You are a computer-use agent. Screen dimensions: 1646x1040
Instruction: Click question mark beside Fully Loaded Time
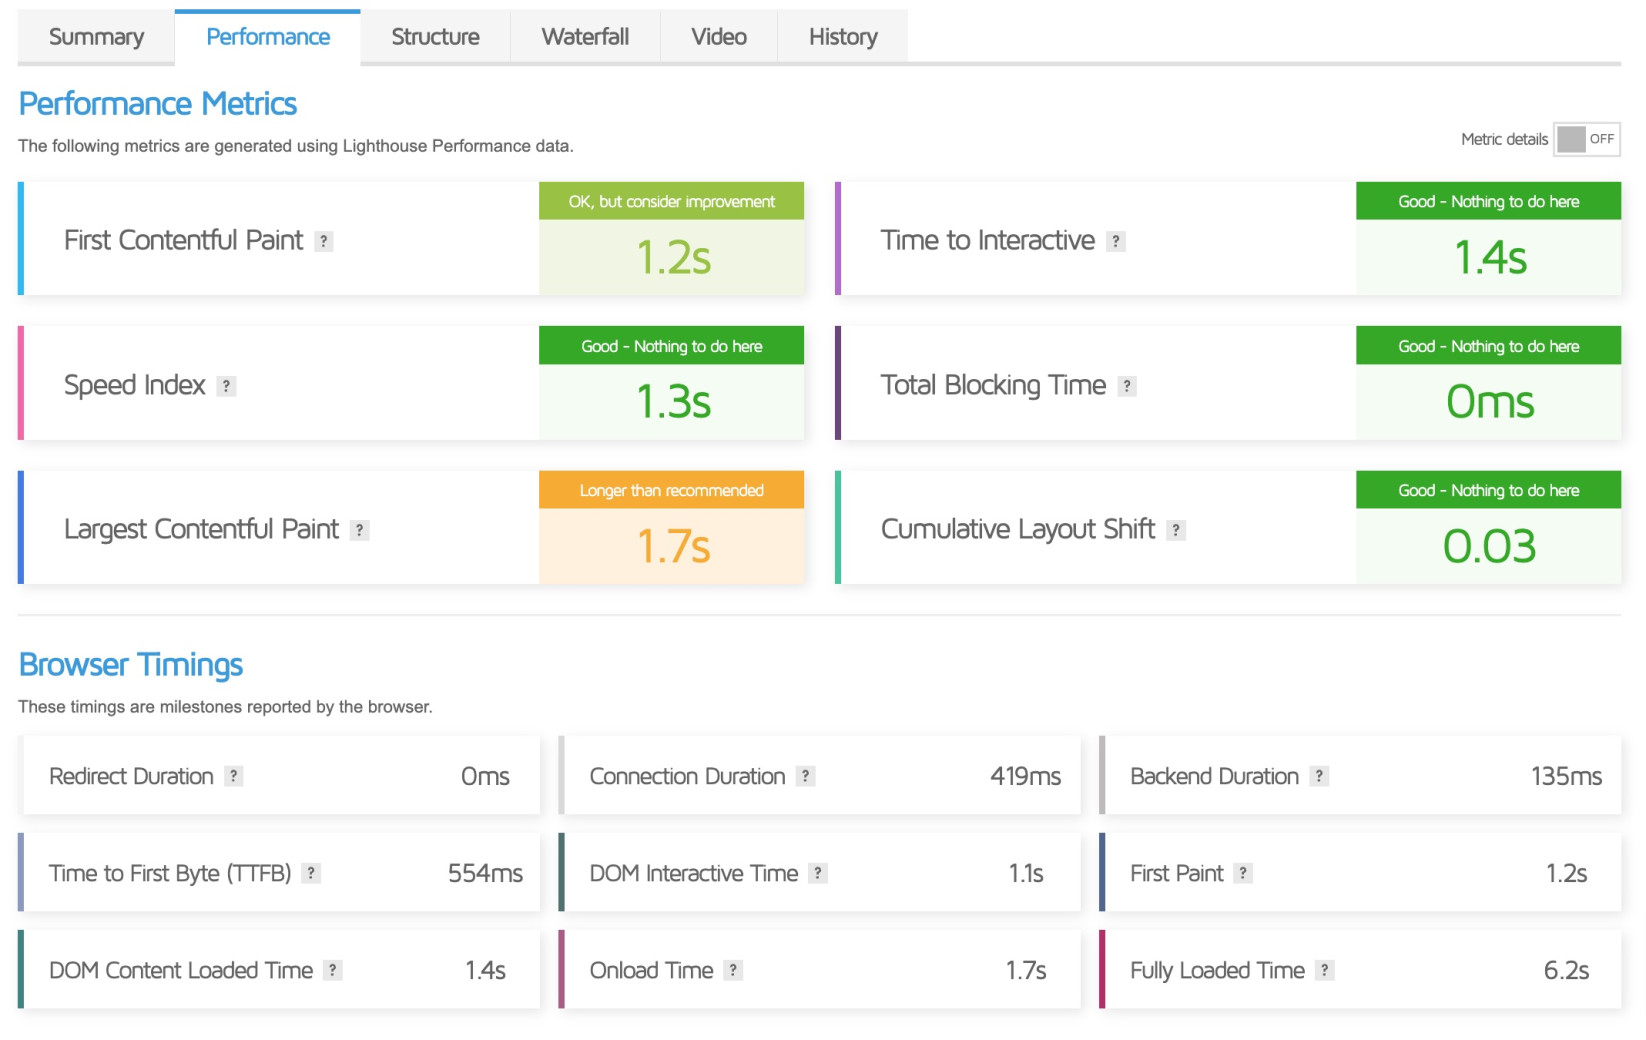[1325, 970]
